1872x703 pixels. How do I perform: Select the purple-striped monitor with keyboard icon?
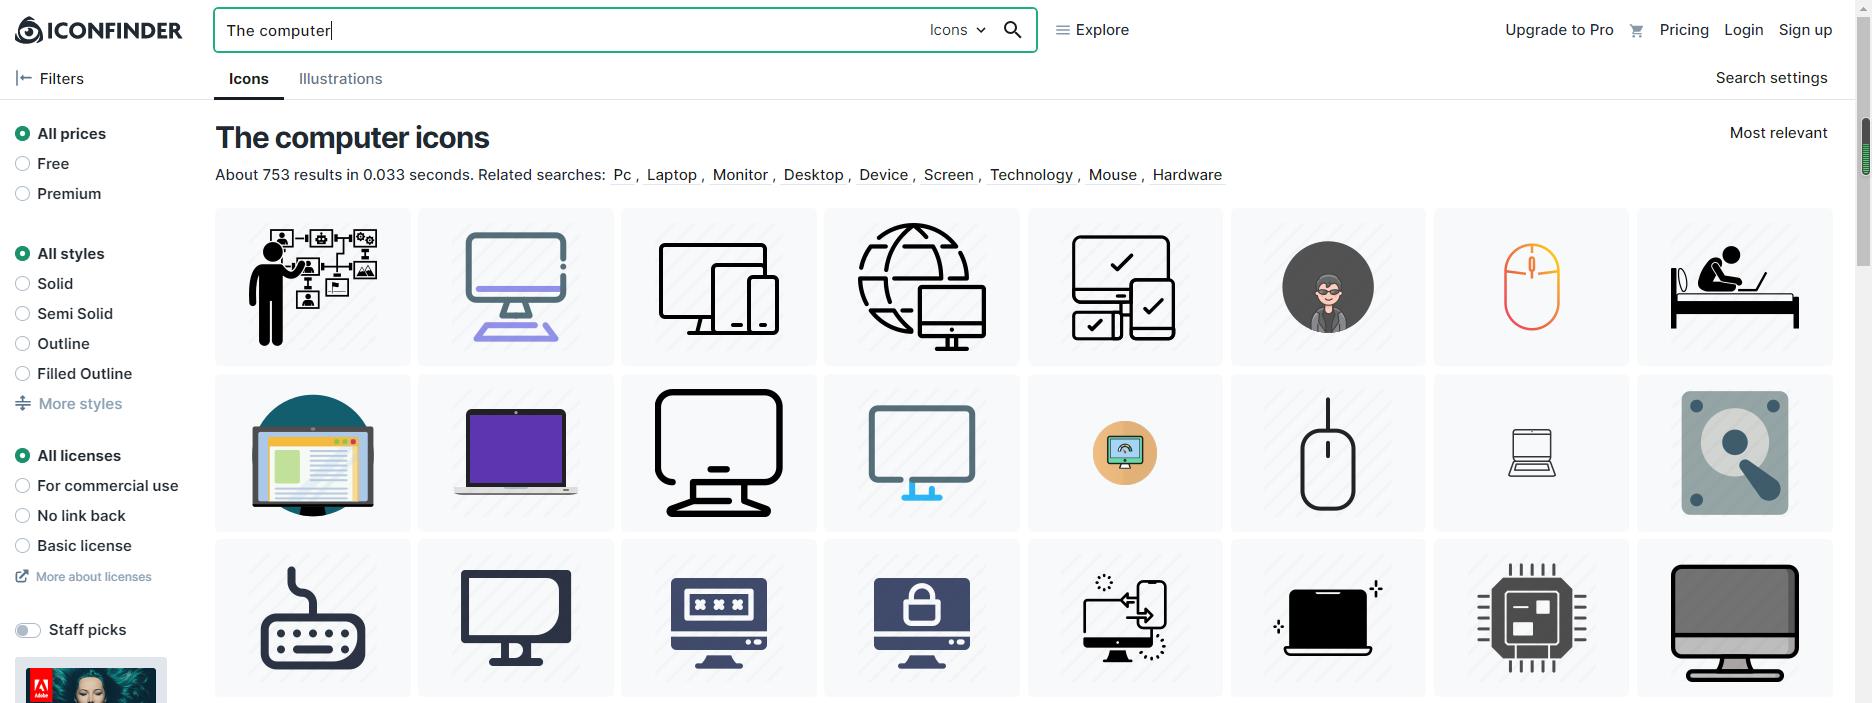[516, 287]
